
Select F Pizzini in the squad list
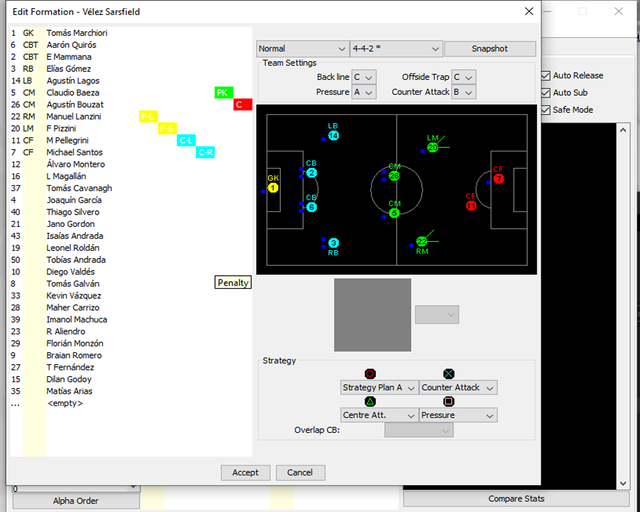tap(61, 129)
